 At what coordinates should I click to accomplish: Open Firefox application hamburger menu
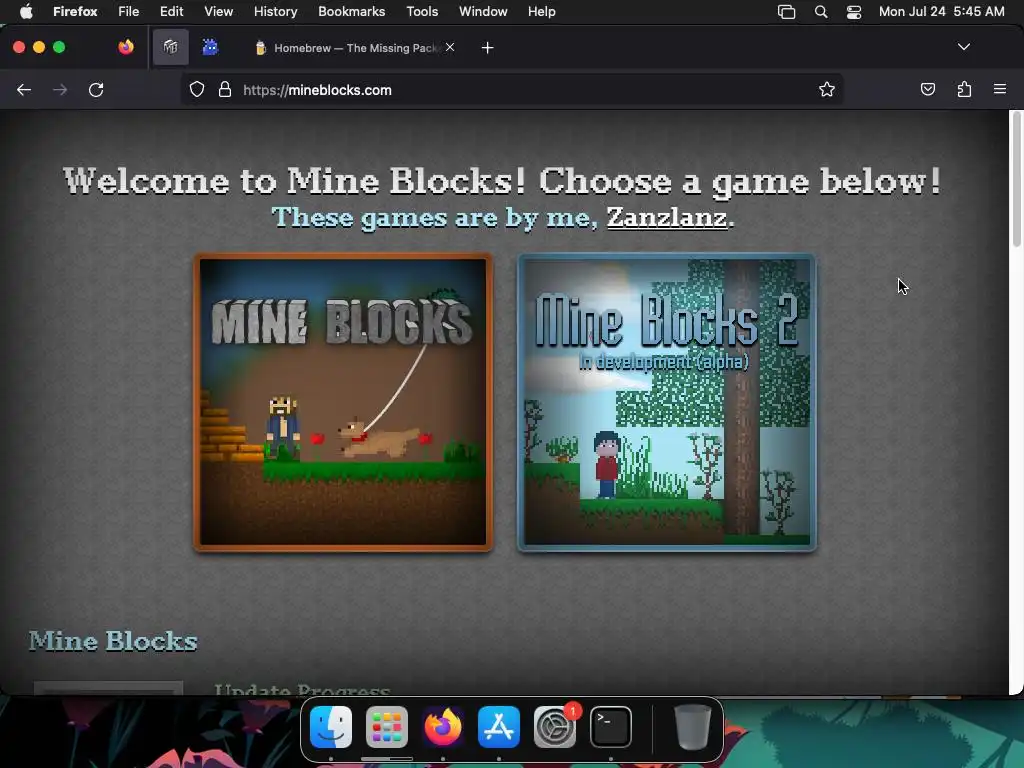(1000, 89)
